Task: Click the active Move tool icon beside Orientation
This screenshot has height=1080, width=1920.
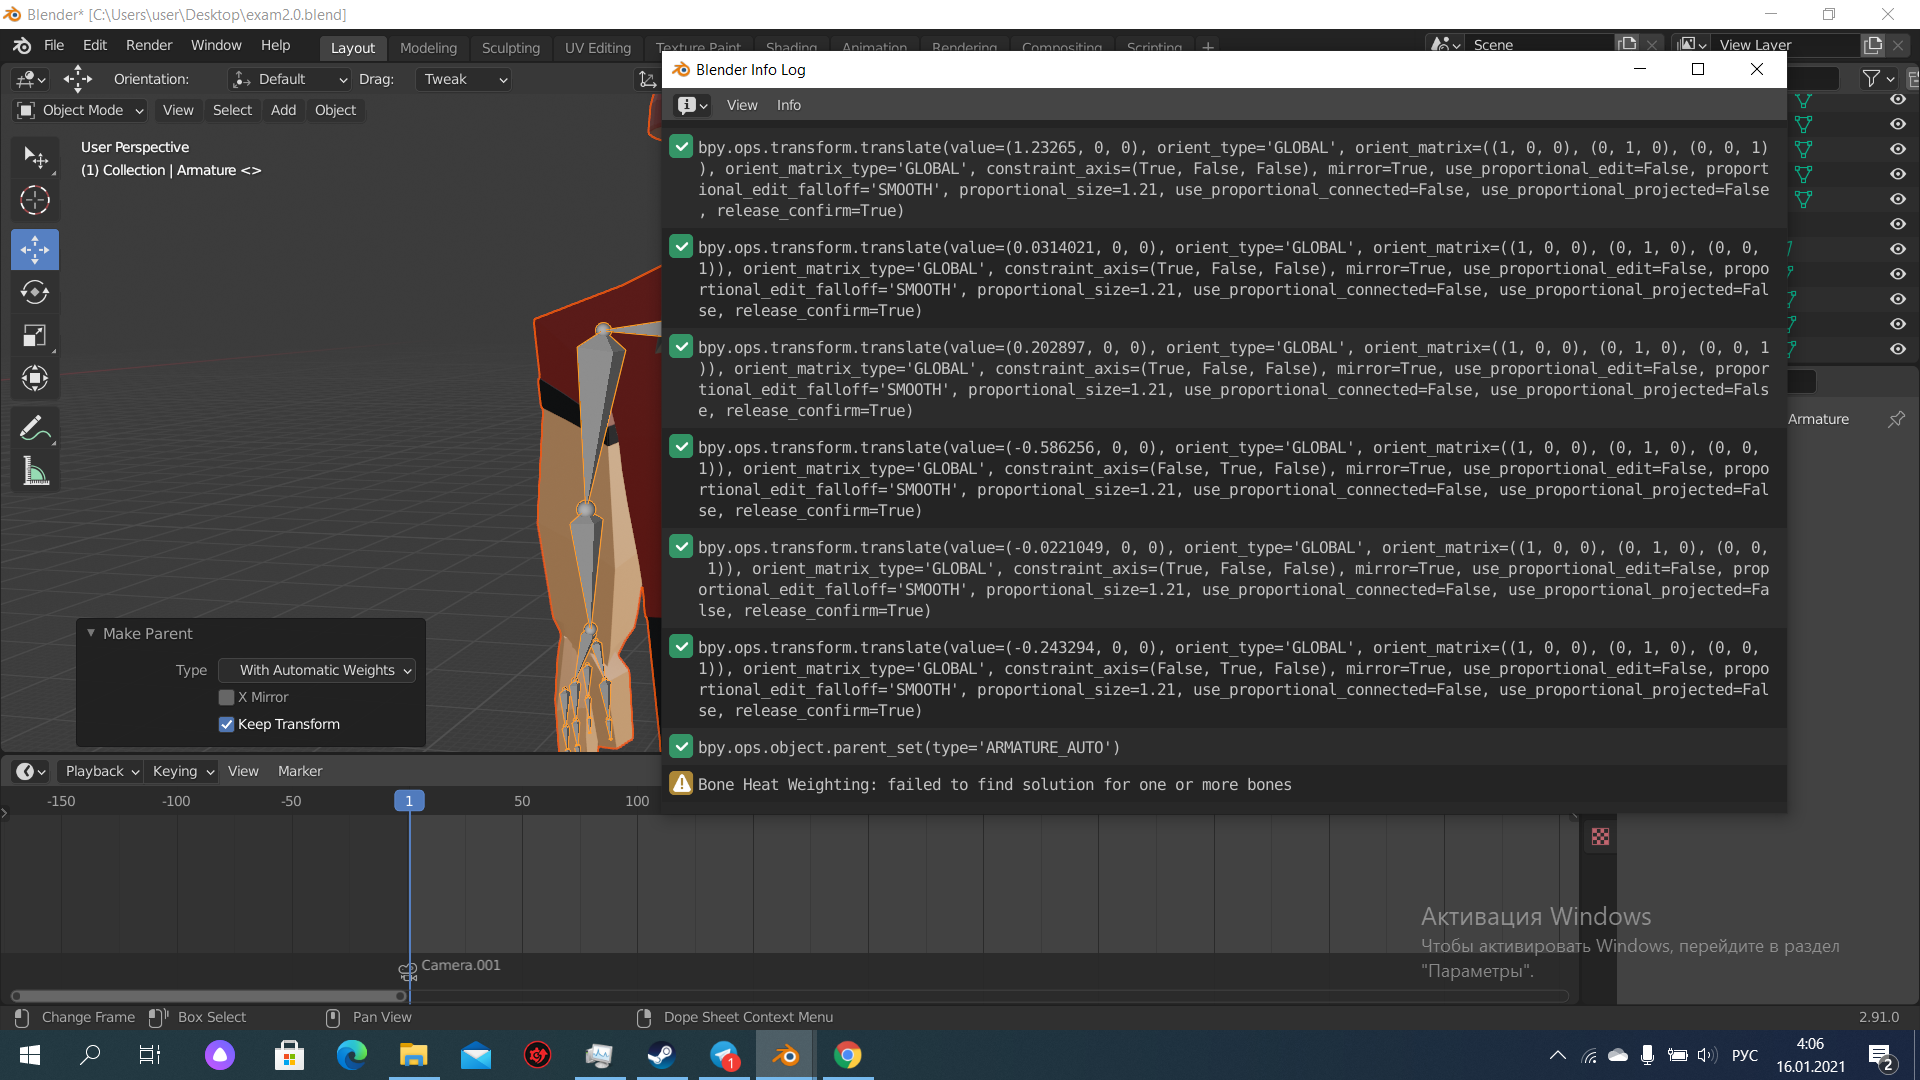Action: click(x=78, y=79)
